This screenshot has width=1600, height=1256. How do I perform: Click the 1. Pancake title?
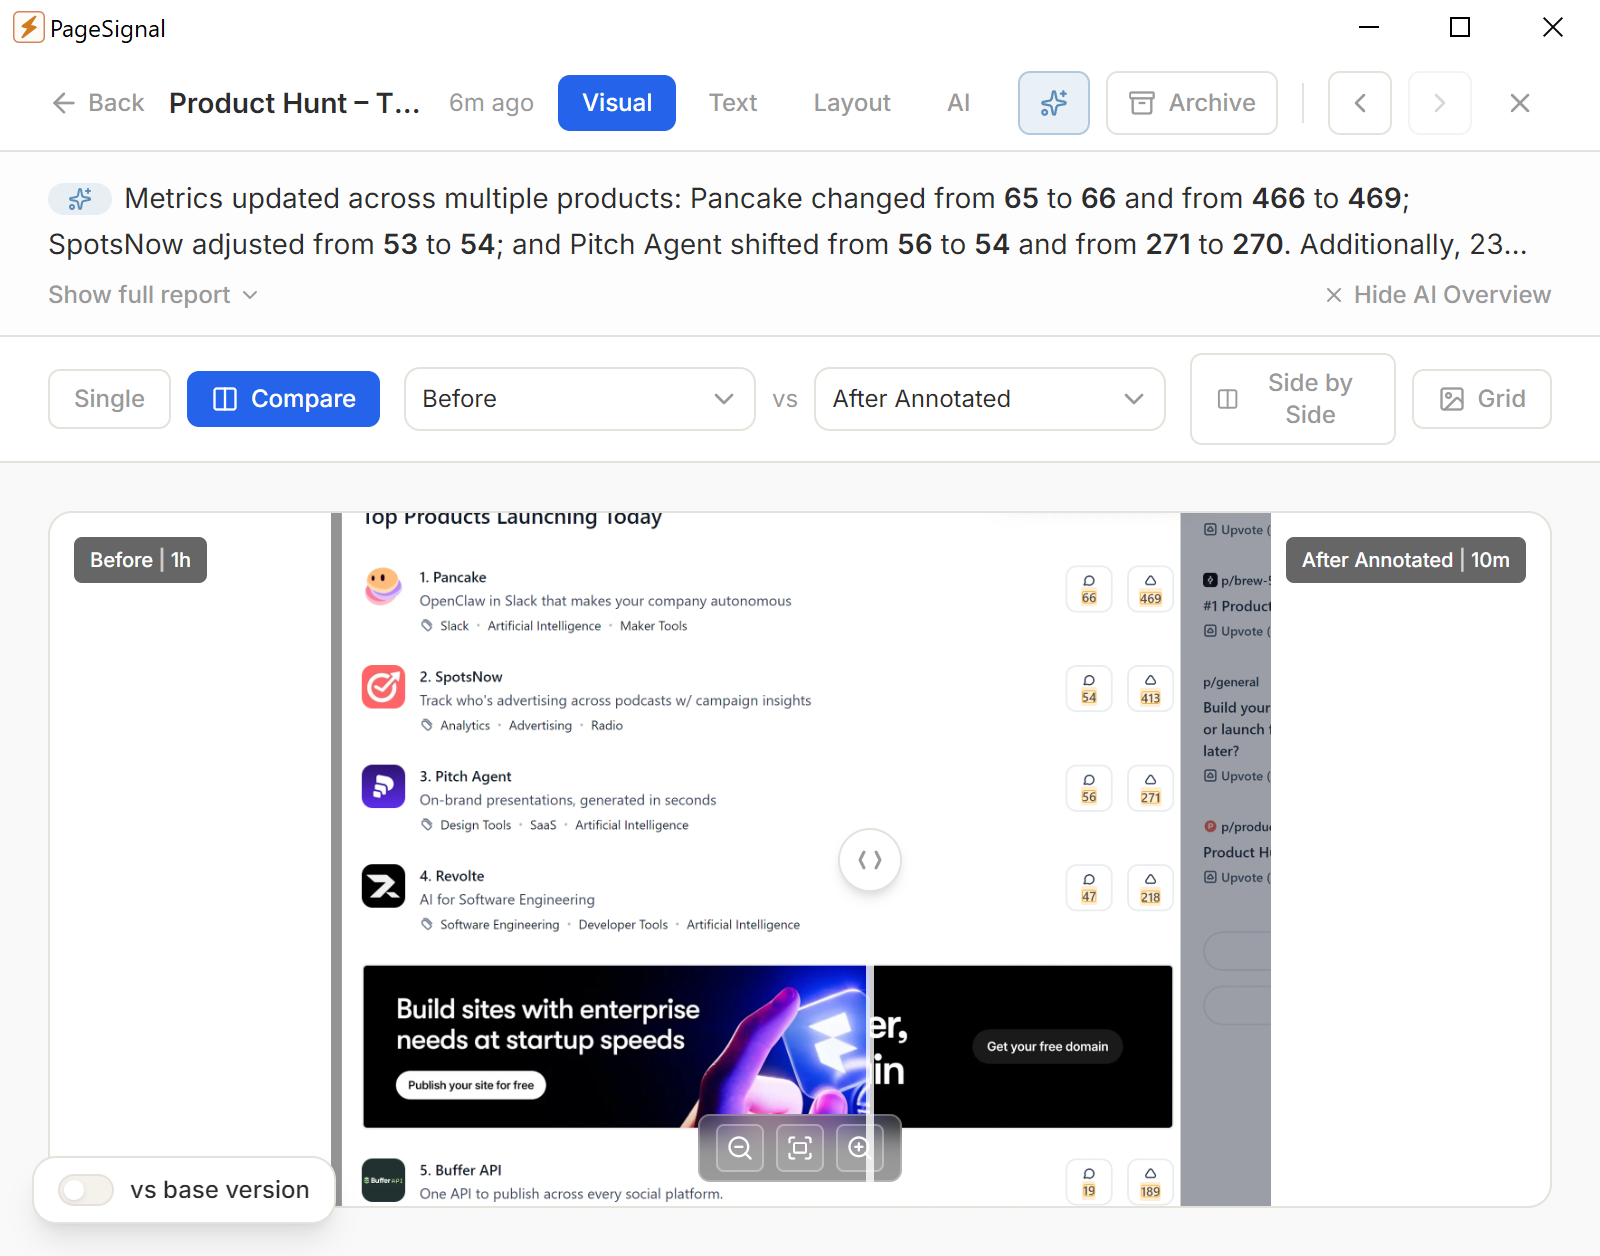coord(453,577)
